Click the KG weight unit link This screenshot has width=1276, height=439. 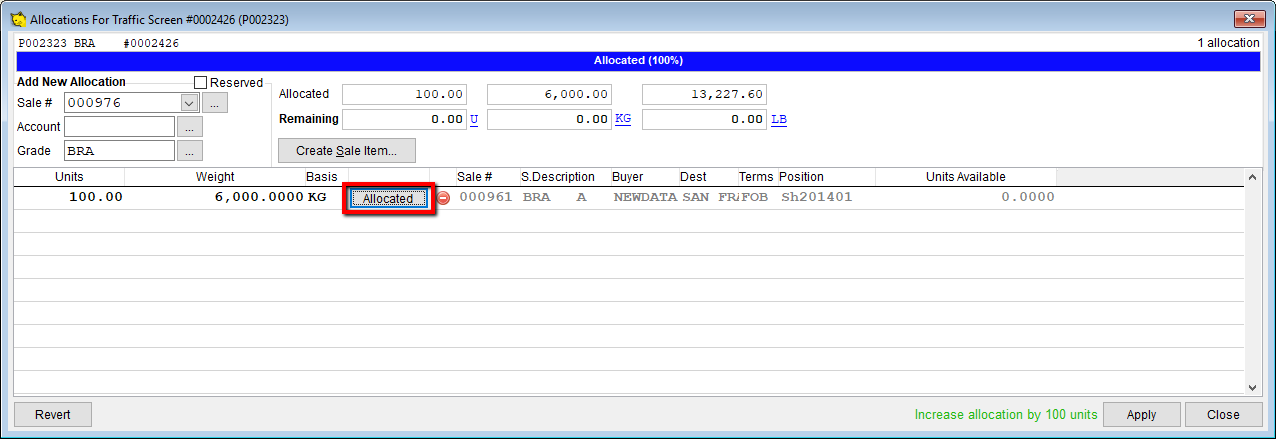(623, 119)
